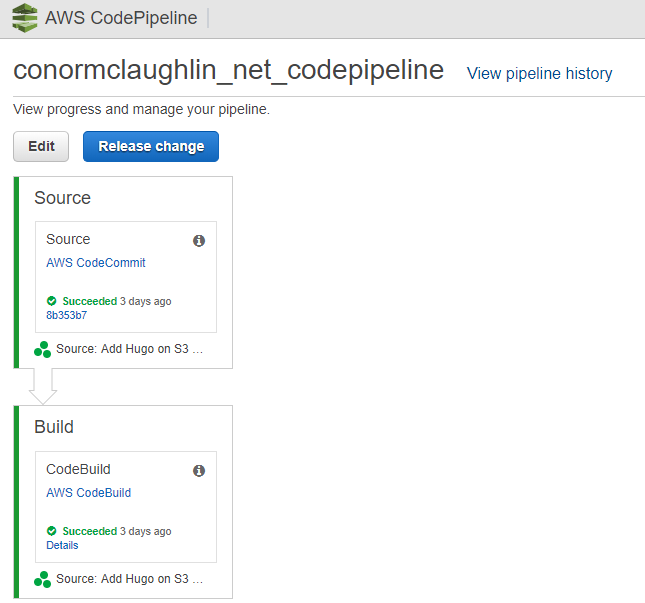This screenshot has width=645, height=603.
Task: Open View pipeline history link
Action: tap(539, 74)
